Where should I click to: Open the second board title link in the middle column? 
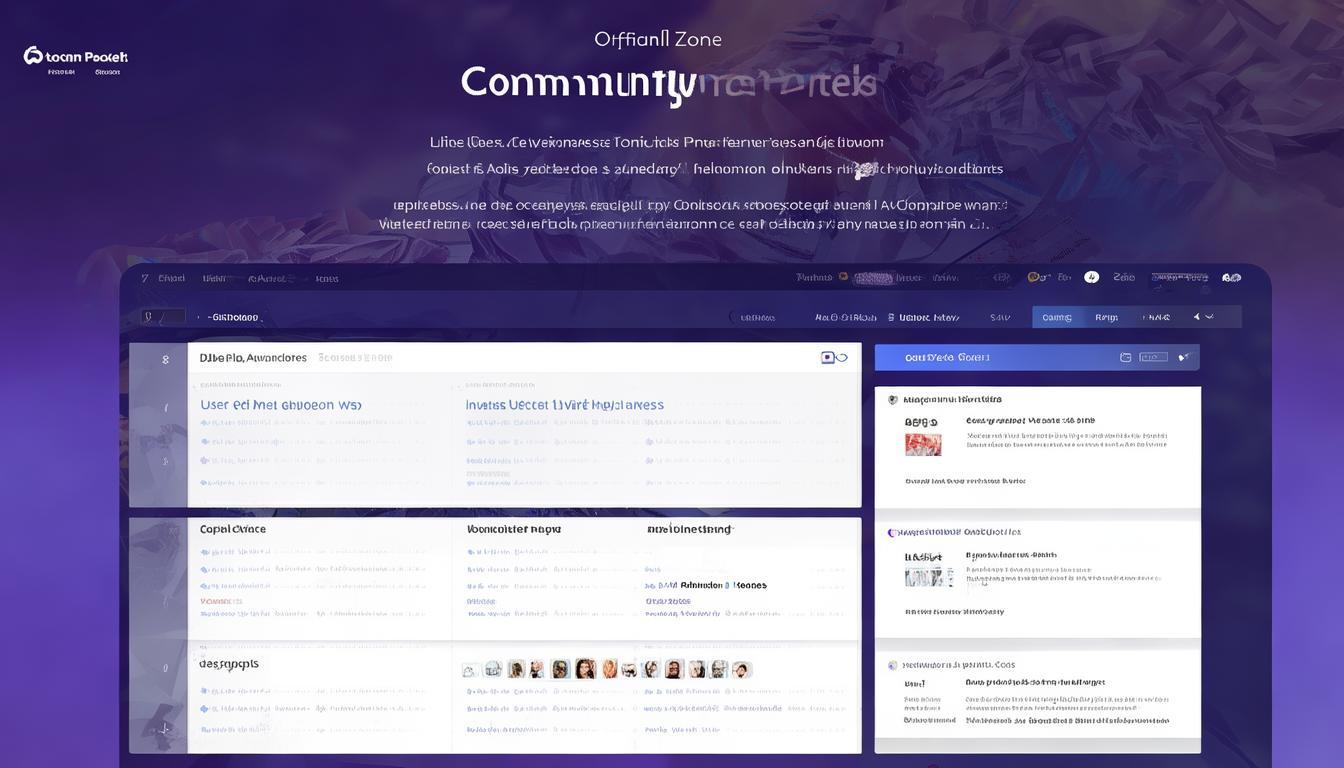(x=513, y=527)
